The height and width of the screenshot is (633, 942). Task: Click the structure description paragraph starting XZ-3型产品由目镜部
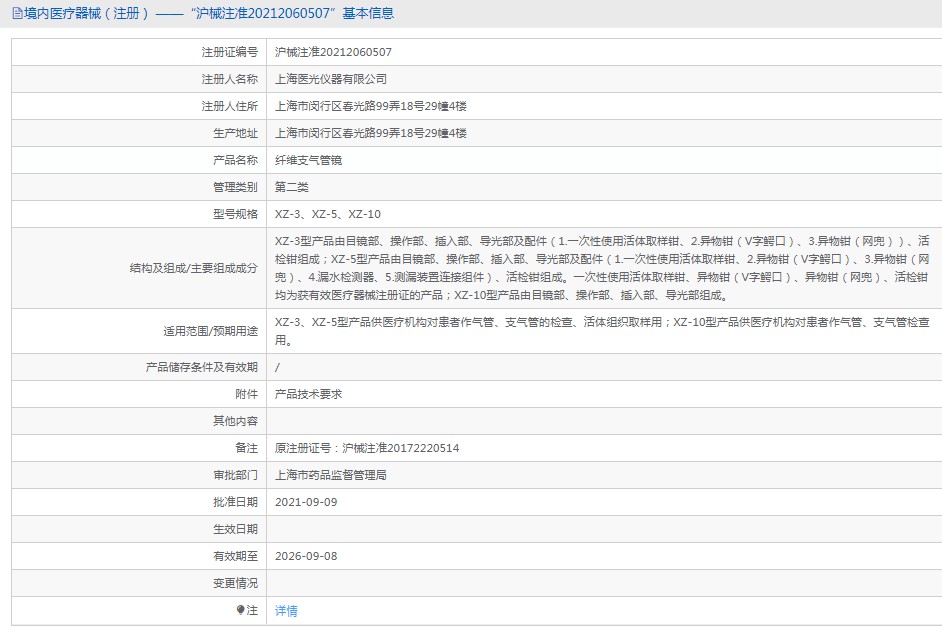pyautogui.click(x=602, y=268)
